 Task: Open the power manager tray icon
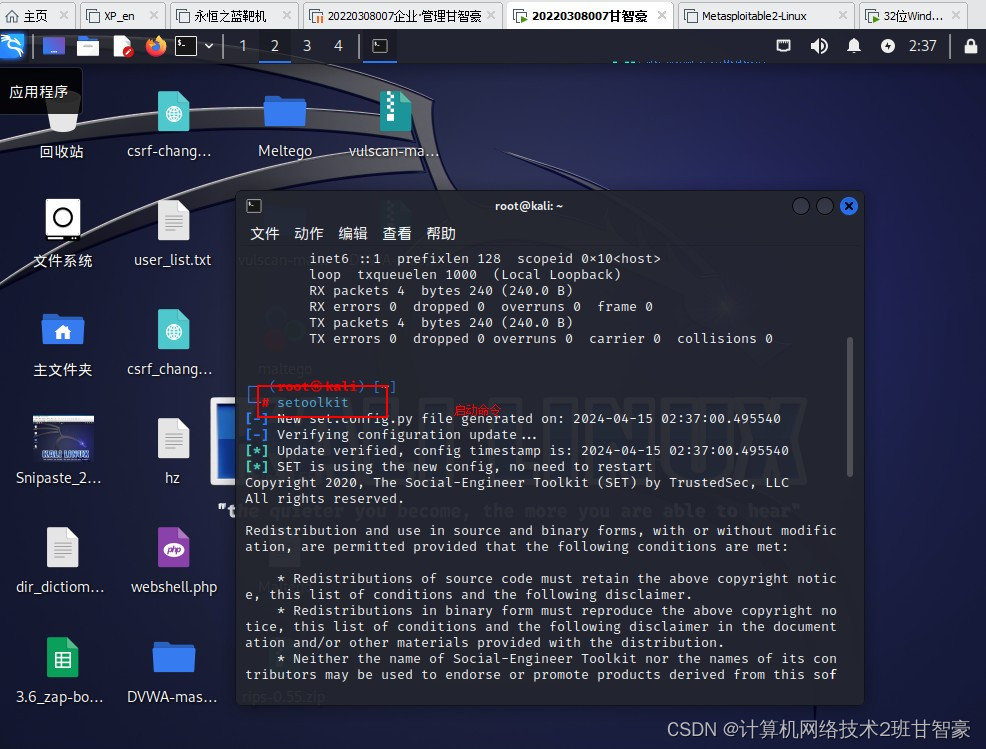[887, 46]
